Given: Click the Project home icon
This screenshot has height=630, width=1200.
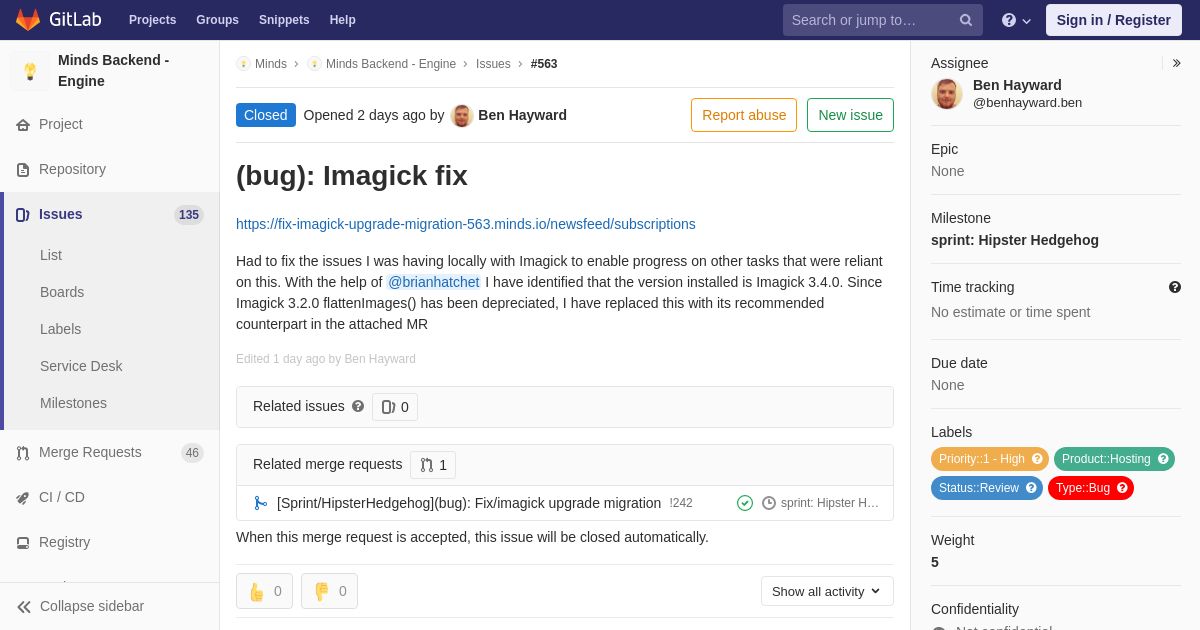Looking at the screenshot, I should pos(23,125).
